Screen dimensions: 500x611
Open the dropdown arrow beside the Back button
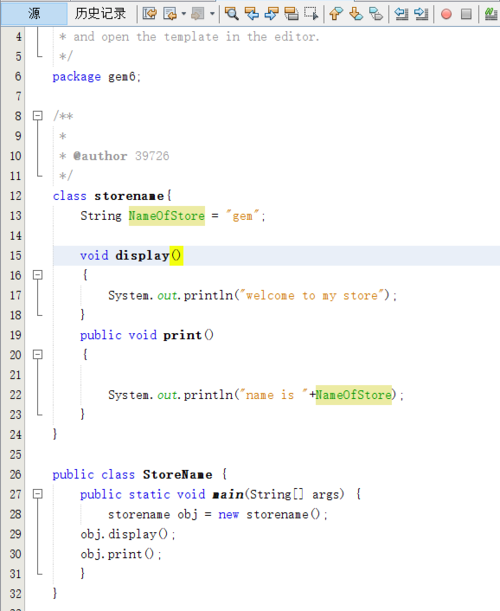point(184,14)
